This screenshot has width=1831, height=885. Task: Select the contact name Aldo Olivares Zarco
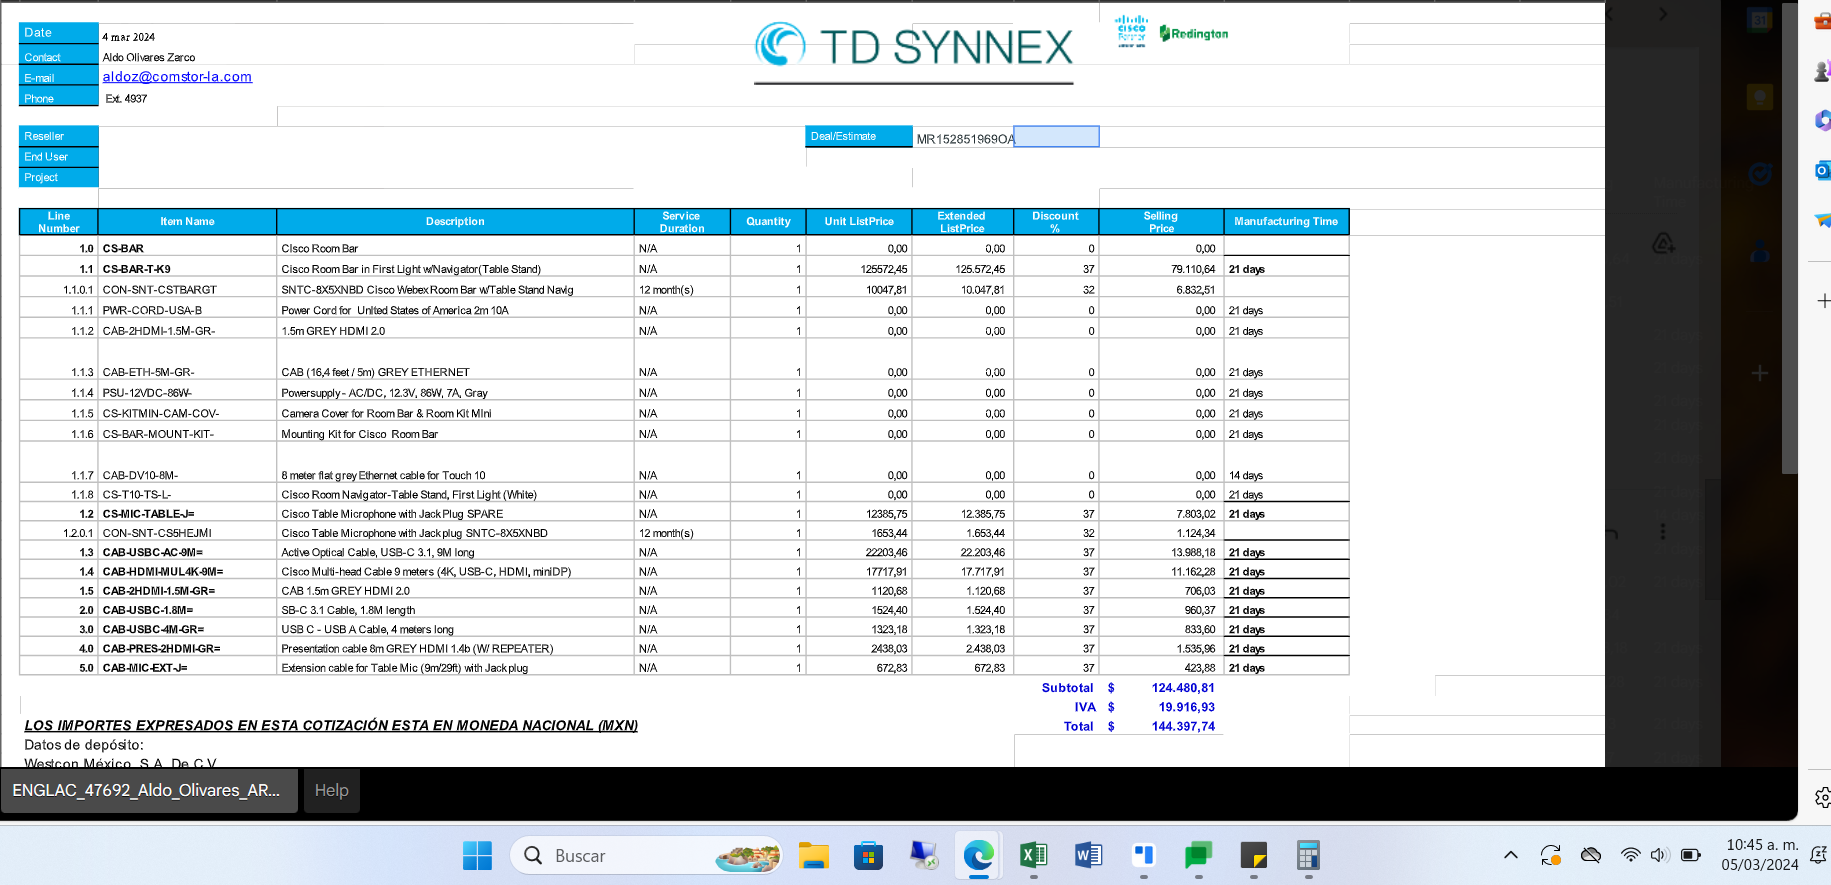148,57
